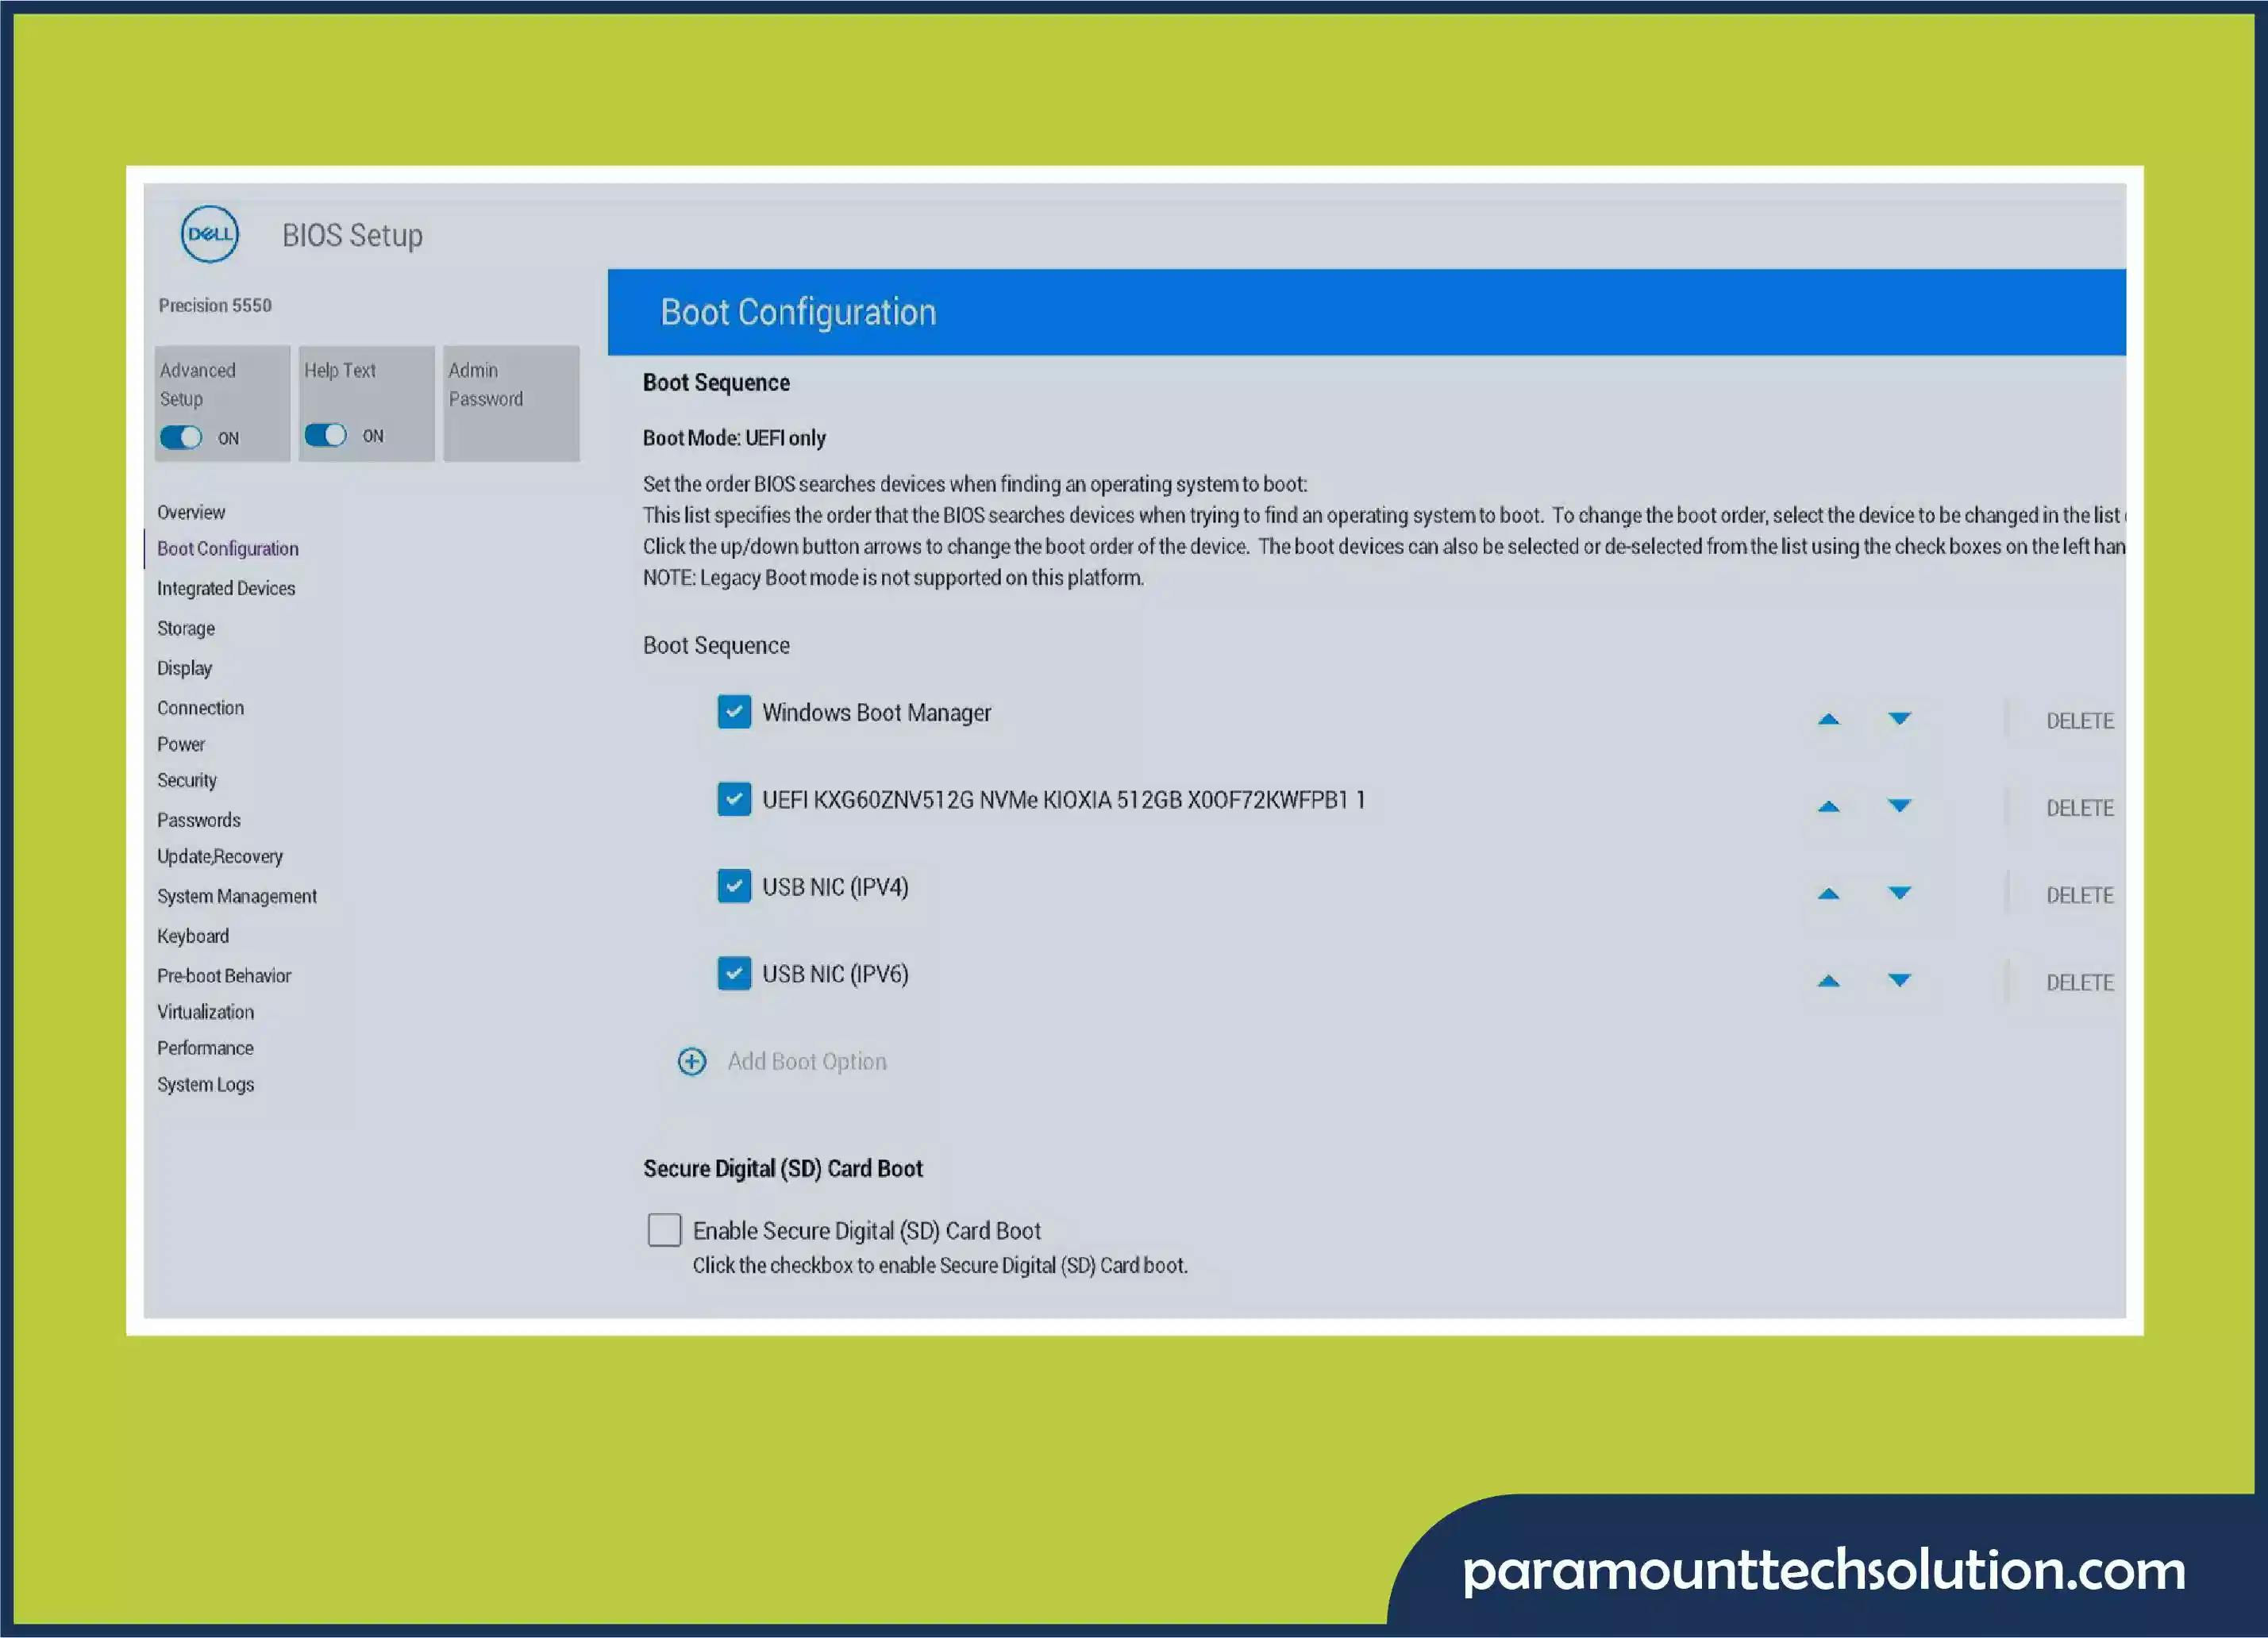Move Windows Boot Manager up arrow
The width and height of the screenshot is (2268, 1638).
click(1828, 719)
